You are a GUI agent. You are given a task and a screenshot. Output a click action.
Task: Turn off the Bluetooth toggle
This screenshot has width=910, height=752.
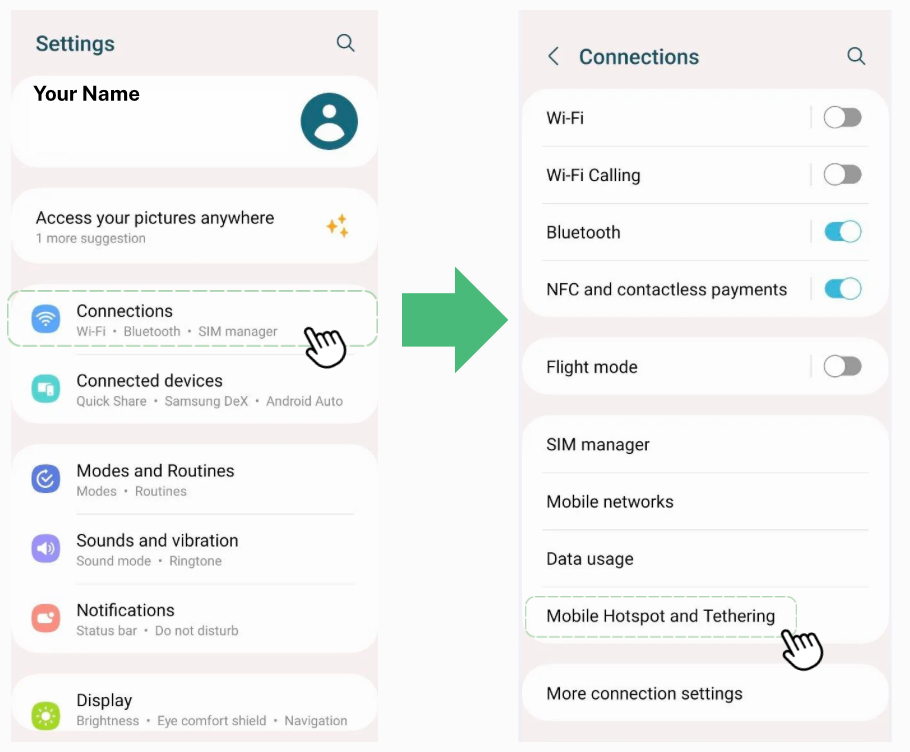[842, 232]
